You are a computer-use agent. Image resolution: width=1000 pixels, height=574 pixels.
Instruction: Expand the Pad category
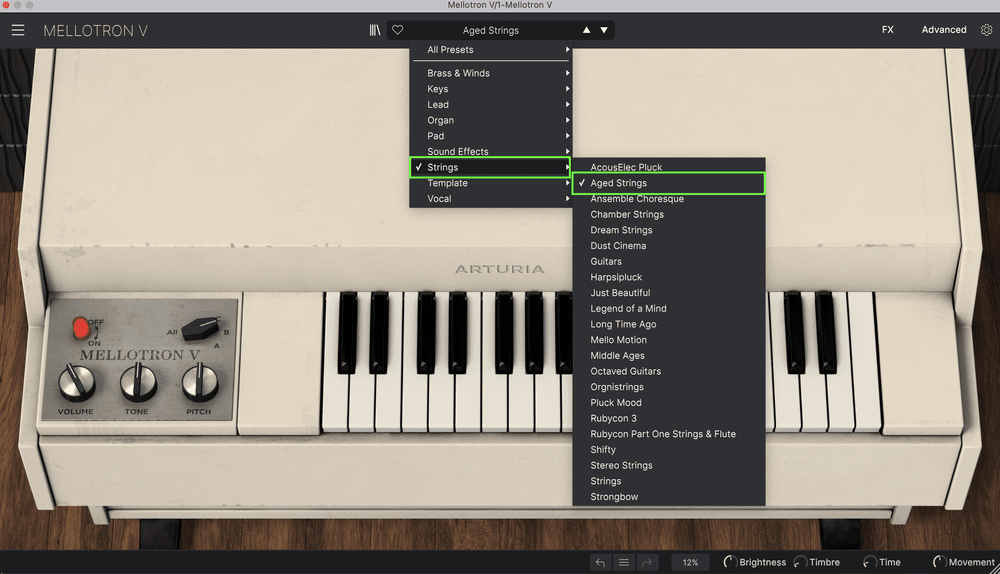coord(490,136)
